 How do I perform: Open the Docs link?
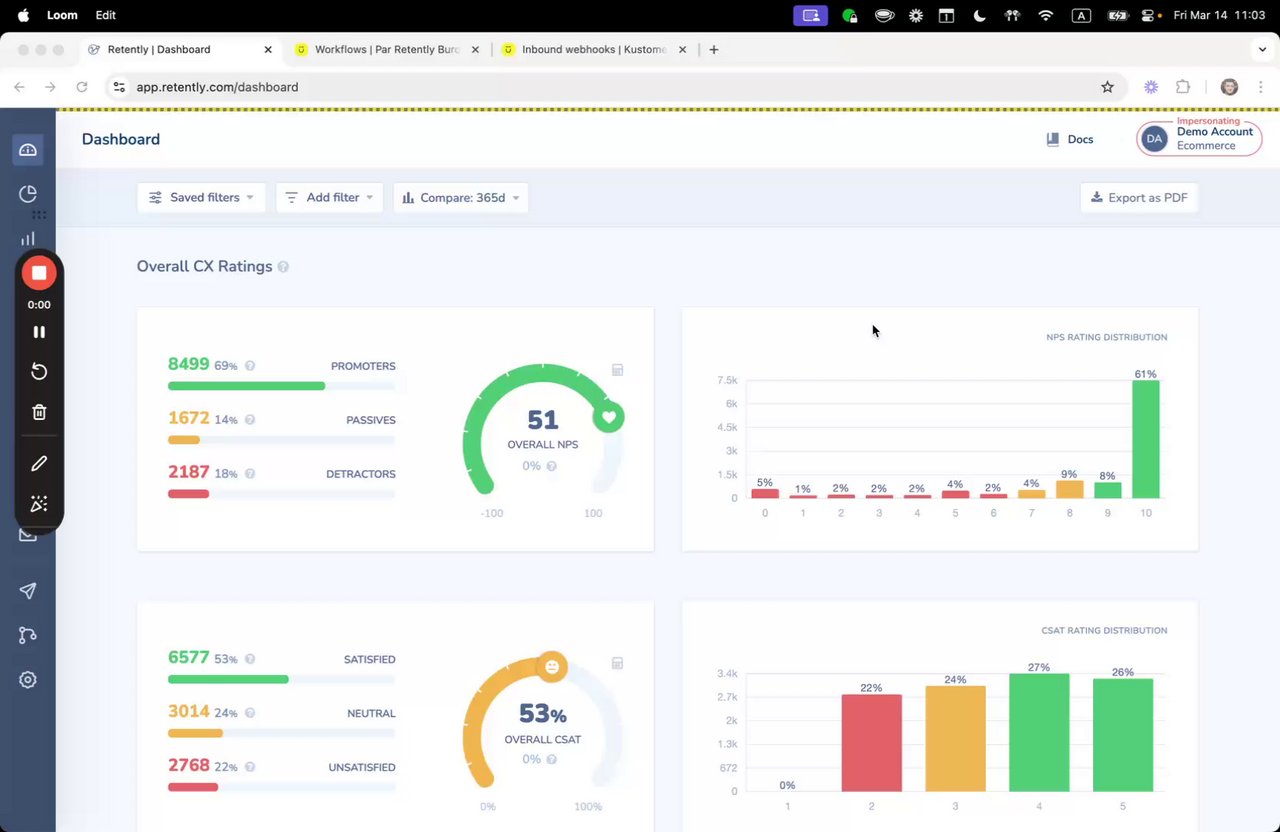pyautogui.click(x=1070, y=140)
